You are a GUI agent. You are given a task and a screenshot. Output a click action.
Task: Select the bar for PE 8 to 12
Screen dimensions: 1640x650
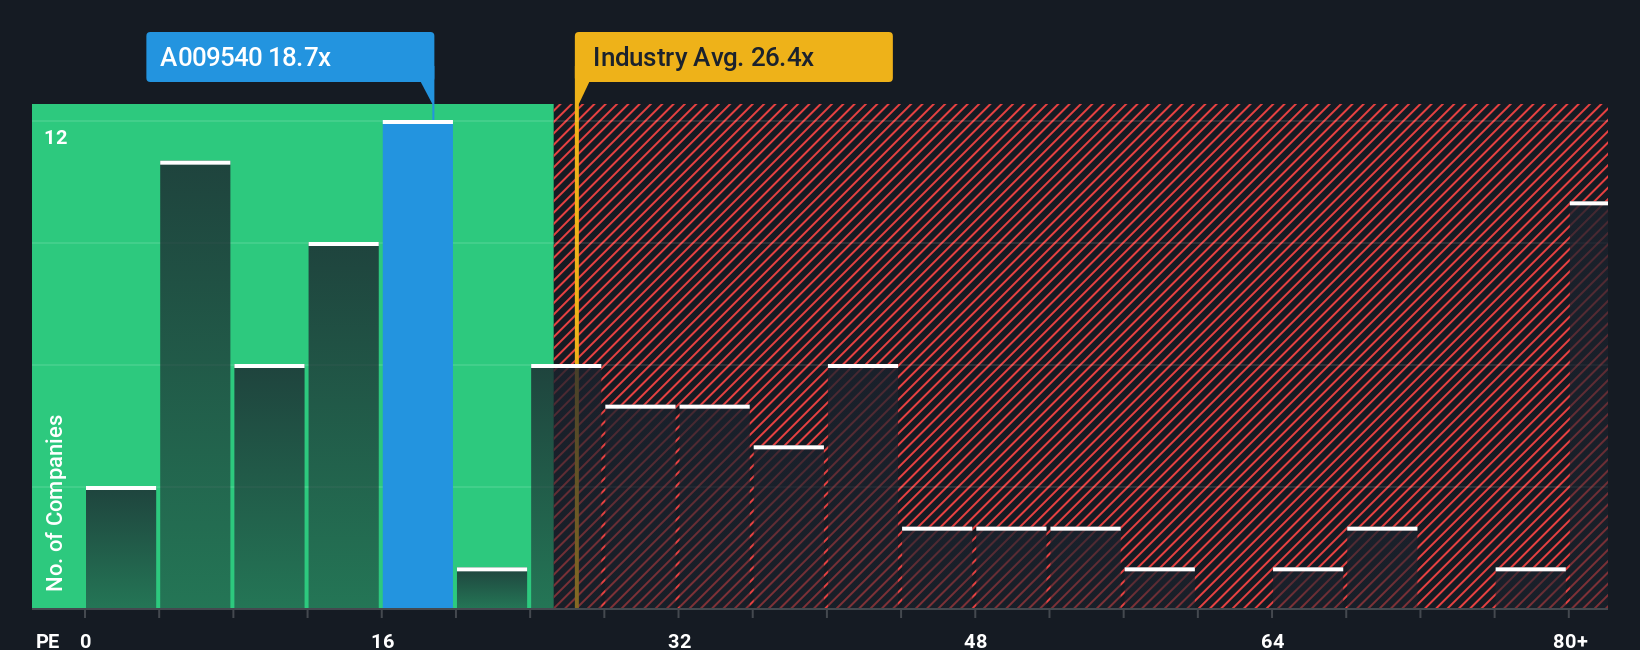269,486
